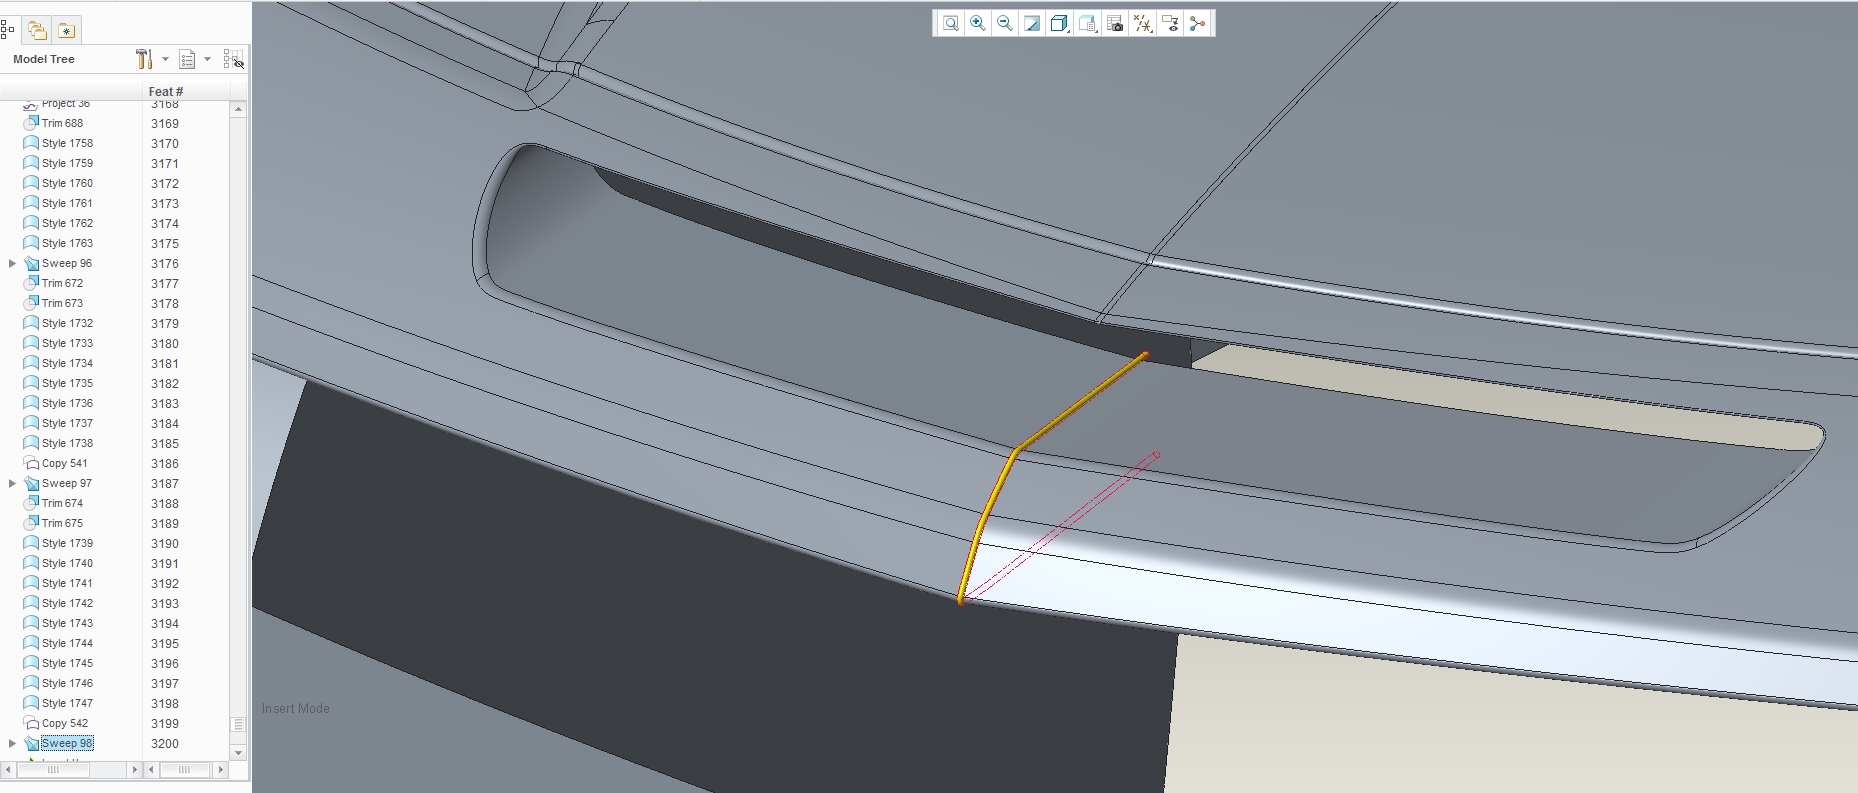Select Style 1739 in the model tree

click(67, 543)
